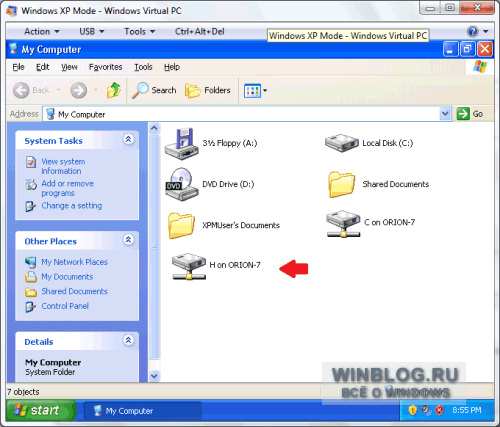The height and width of the screenshot is (427, 500).
Task: Click the Shared Documents sidebar folder icon
Action: click(x=31, y=292)
